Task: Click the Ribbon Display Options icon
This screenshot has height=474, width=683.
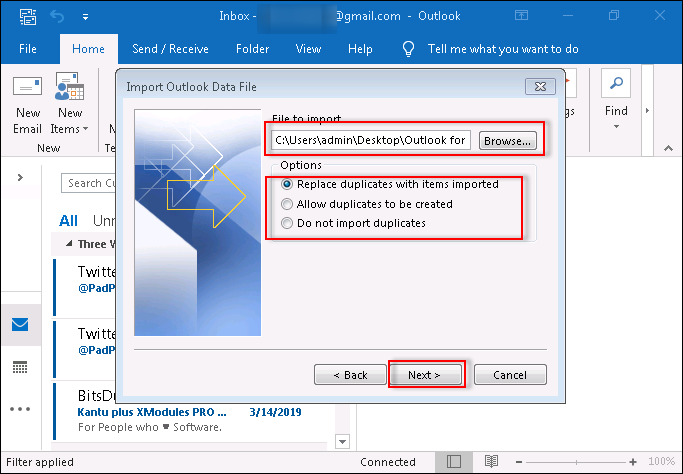Action: 521,16
